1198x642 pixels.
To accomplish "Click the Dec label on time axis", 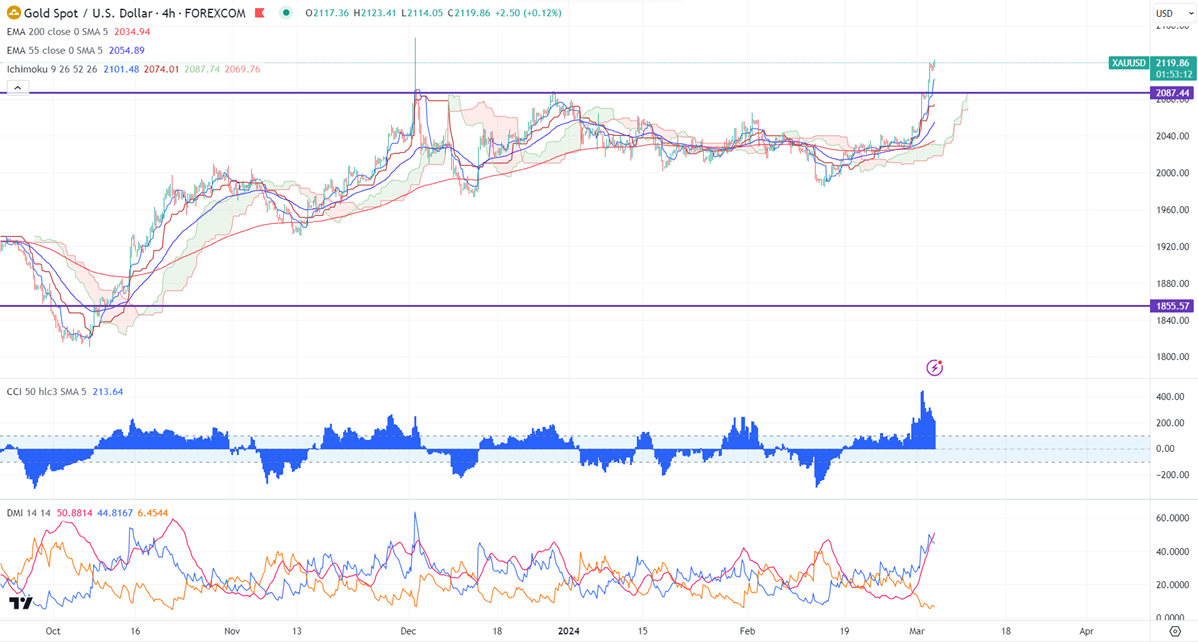I will pyautogui.click(x=409, y=631).
